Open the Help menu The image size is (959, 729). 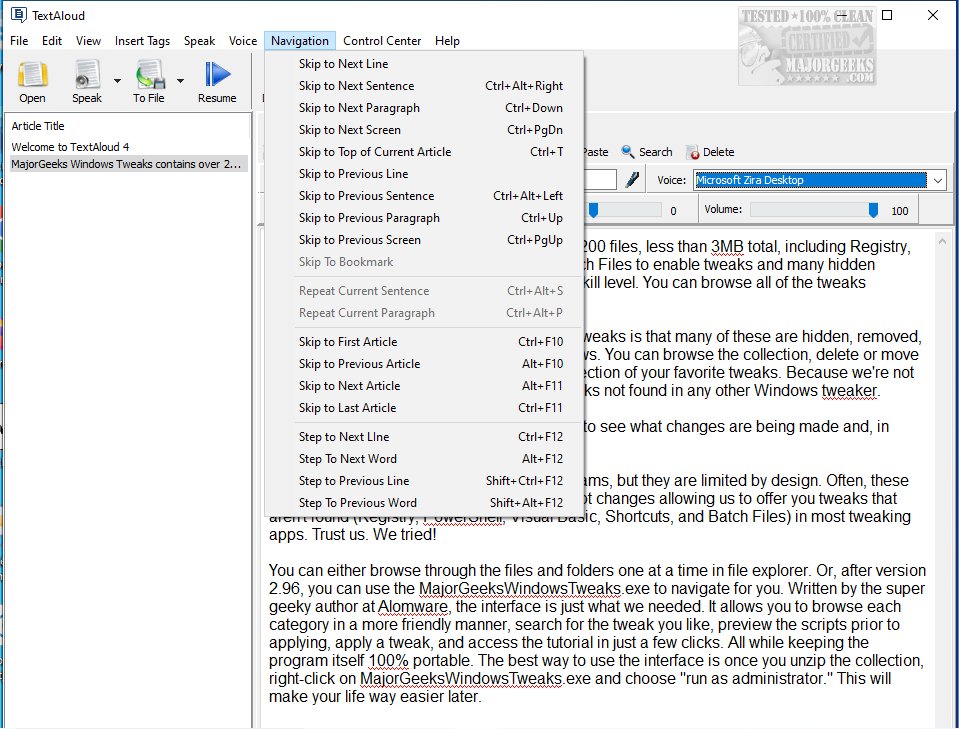[x=447, y=40]
